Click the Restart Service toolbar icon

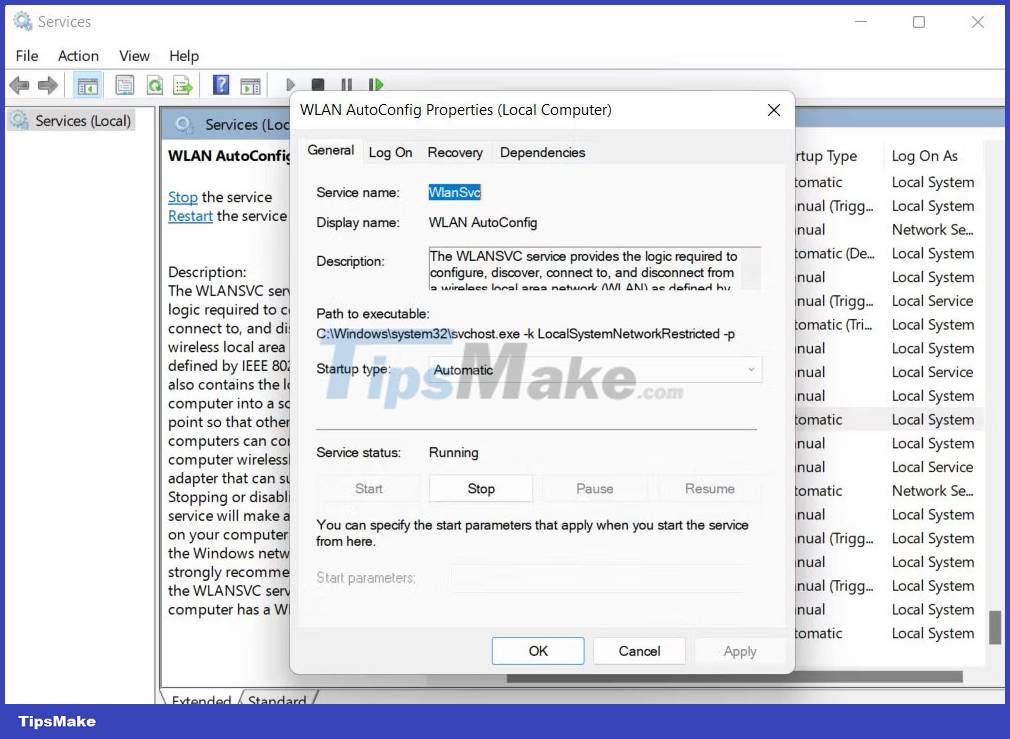[376, 84]
